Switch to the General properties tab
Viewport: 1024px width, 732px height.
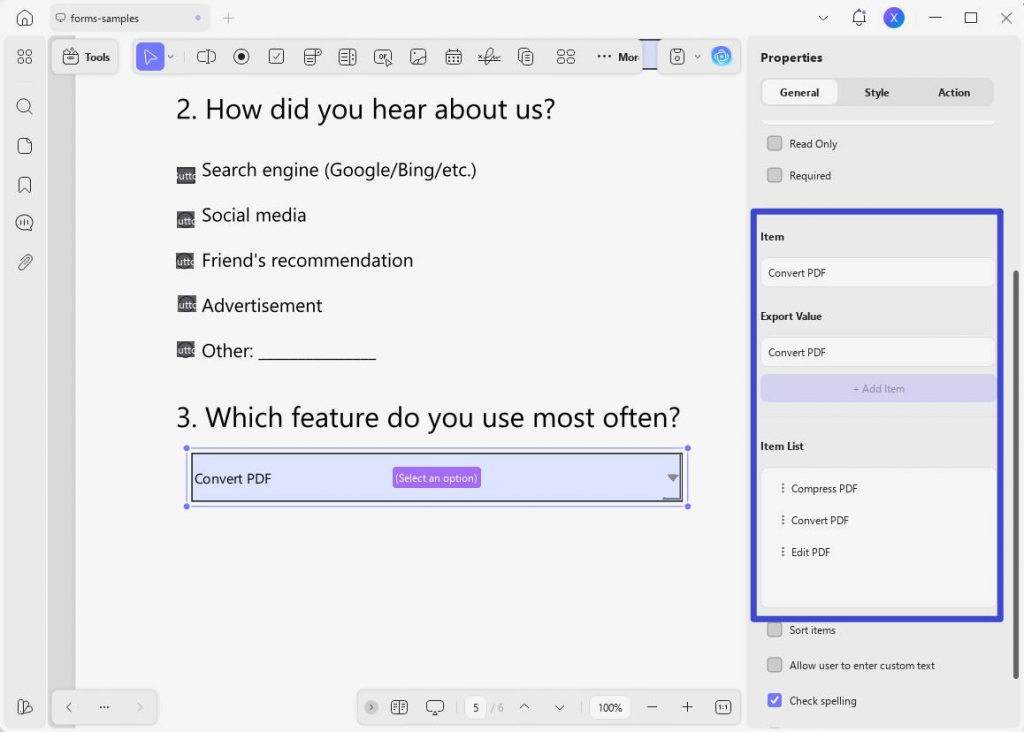(799, 92)
